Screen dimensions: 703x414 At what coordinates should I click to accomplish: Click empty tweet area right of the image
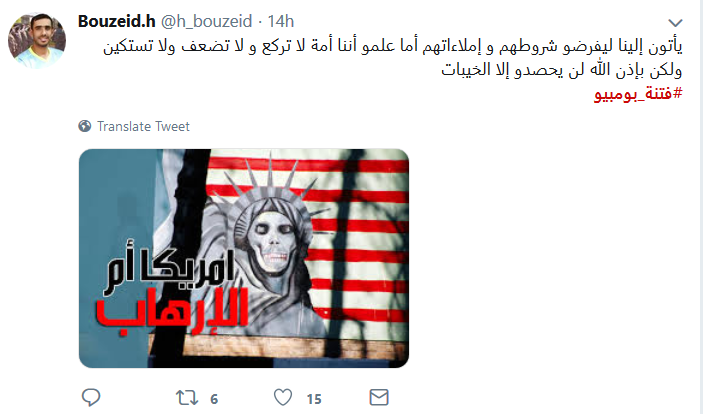click(x=551, y=258)
